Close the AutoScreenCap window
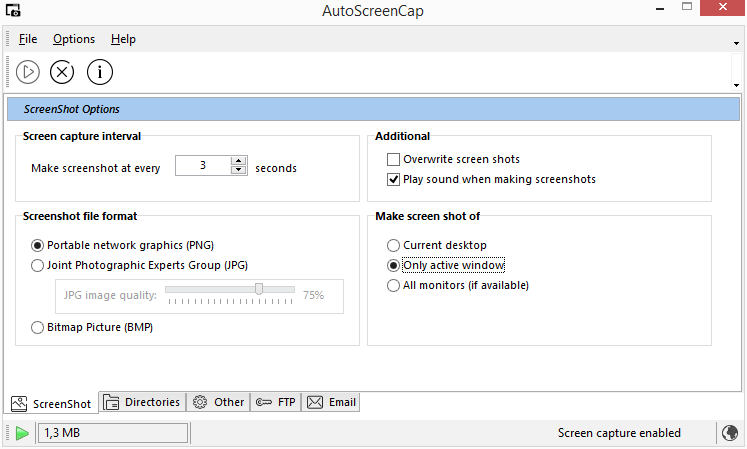The height and width of the screenshot is (449, 747). coord(723,7)
